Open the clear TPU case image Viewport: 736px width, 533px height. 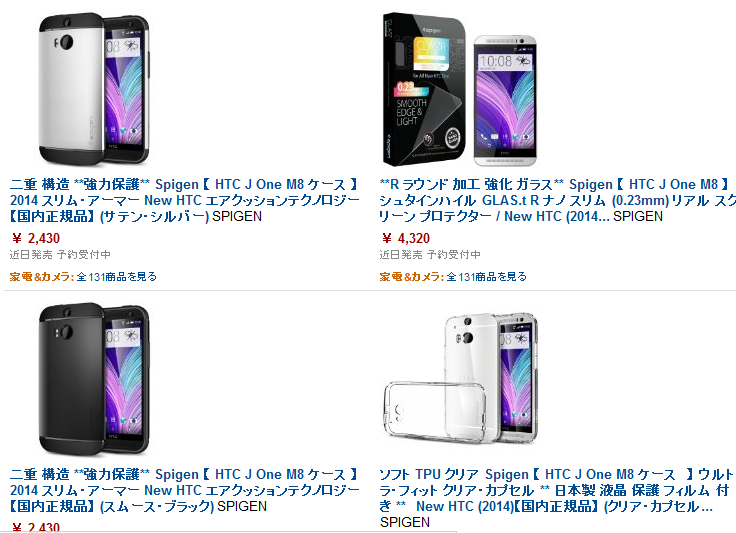tap(460, 379)
